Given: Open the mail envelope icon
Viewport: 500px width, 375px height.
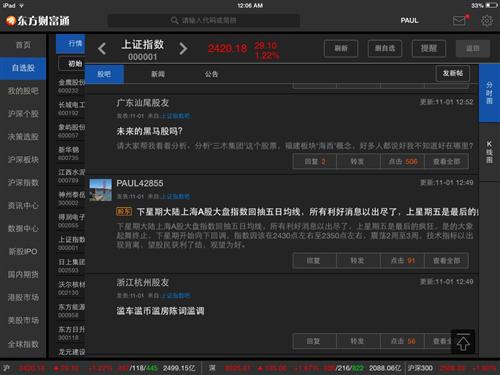Looking at the screenshot, I should tap(459, 21).
